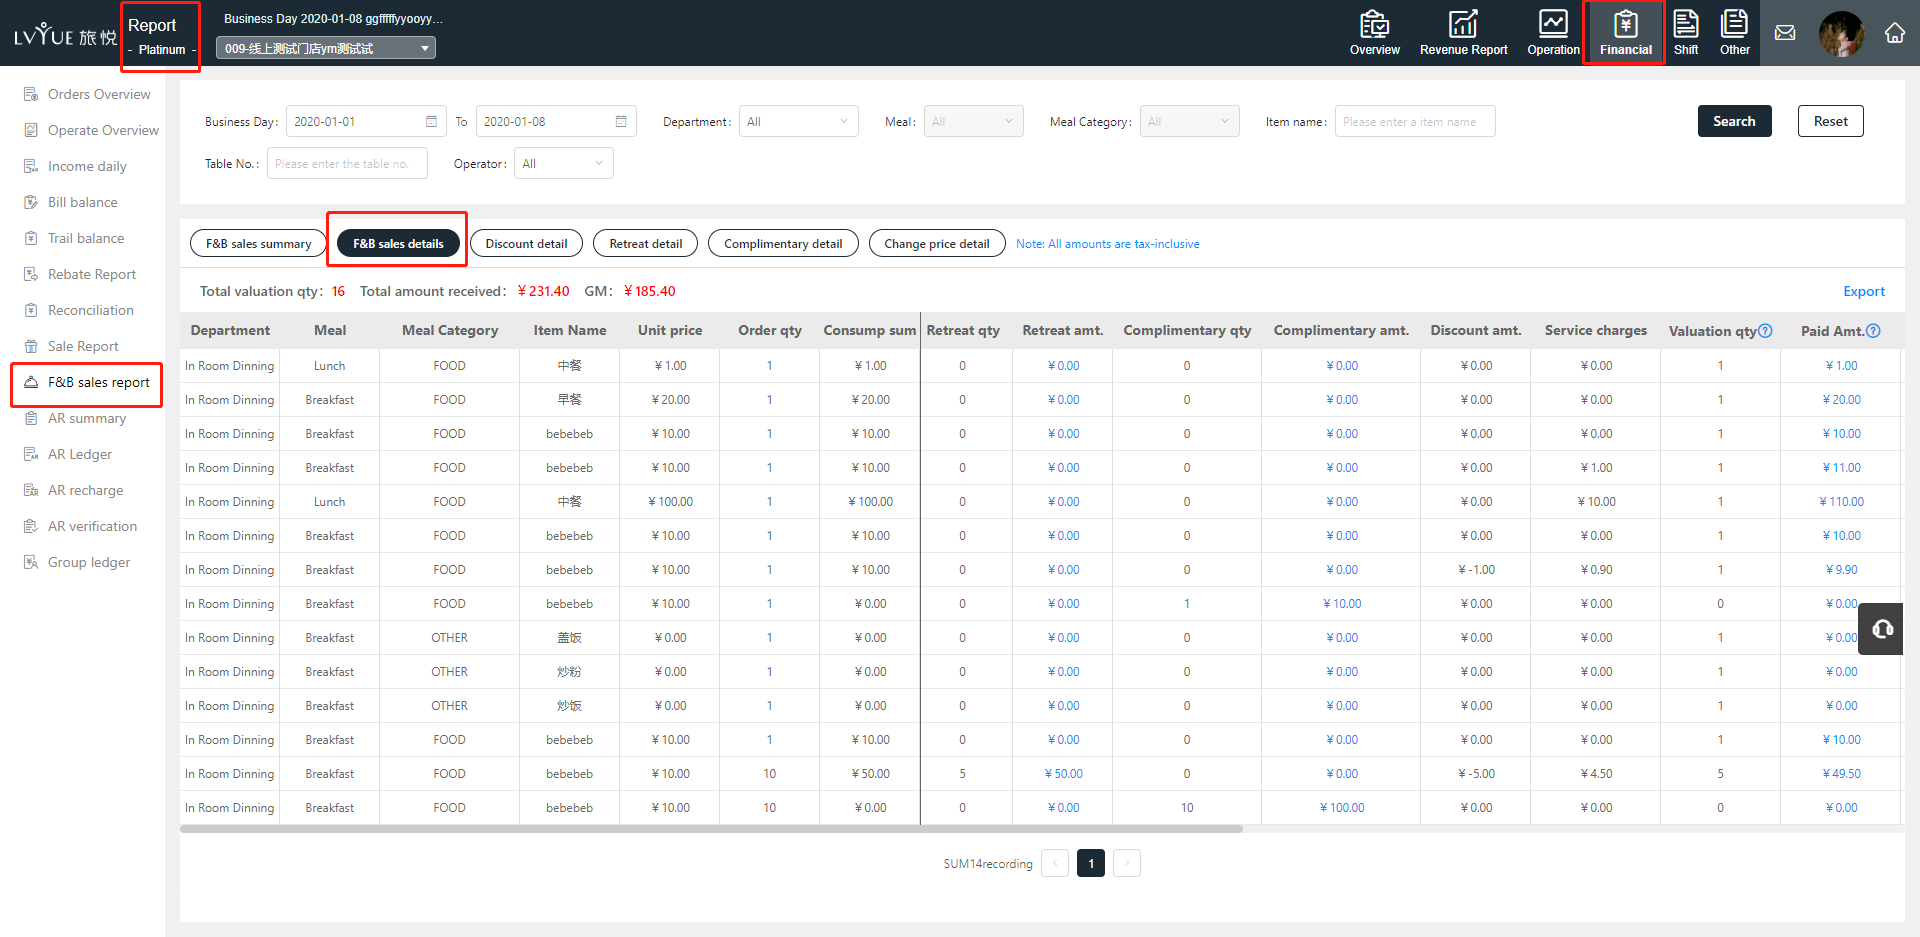Open the mail envelope icon
Image resolution: width=1920 pixels, height=937 pixels.
[x=1785, y=33]
